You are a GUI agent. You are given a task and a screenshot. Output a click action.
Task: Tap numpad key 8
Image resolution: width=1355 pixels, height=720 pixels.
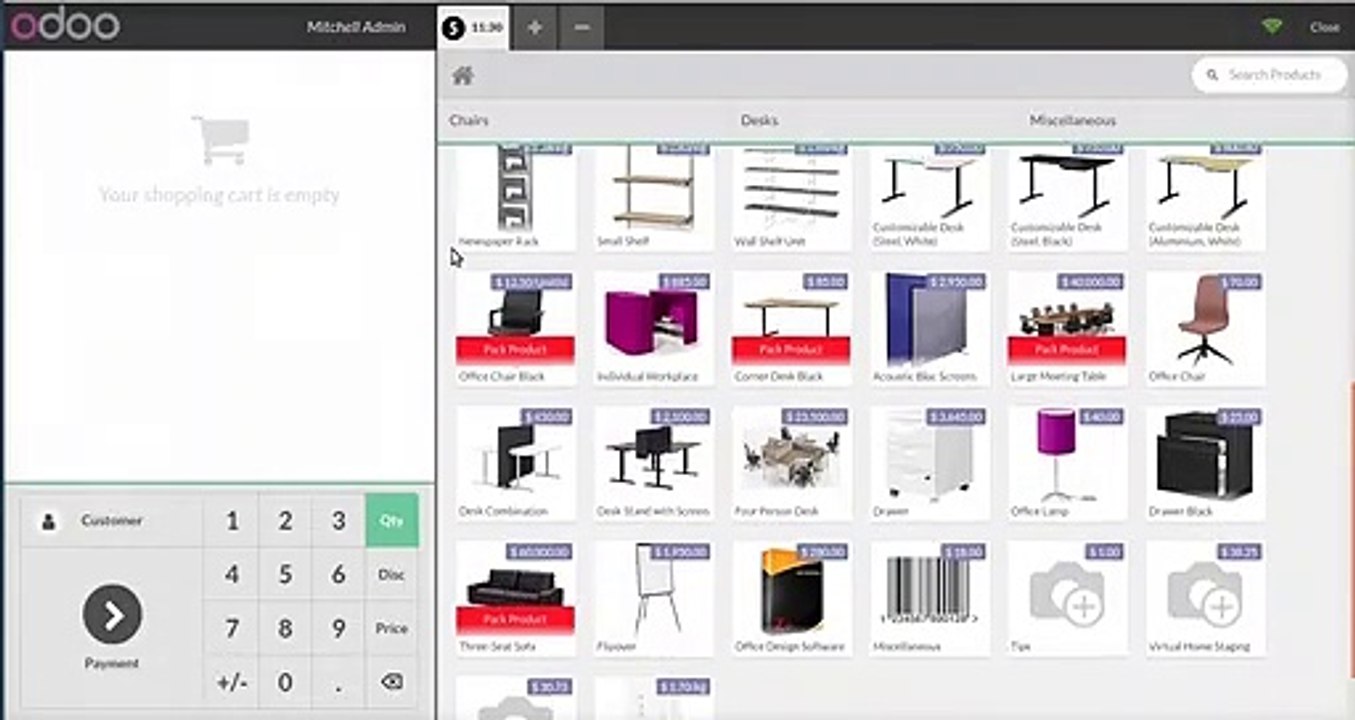(x=285, y=629)
